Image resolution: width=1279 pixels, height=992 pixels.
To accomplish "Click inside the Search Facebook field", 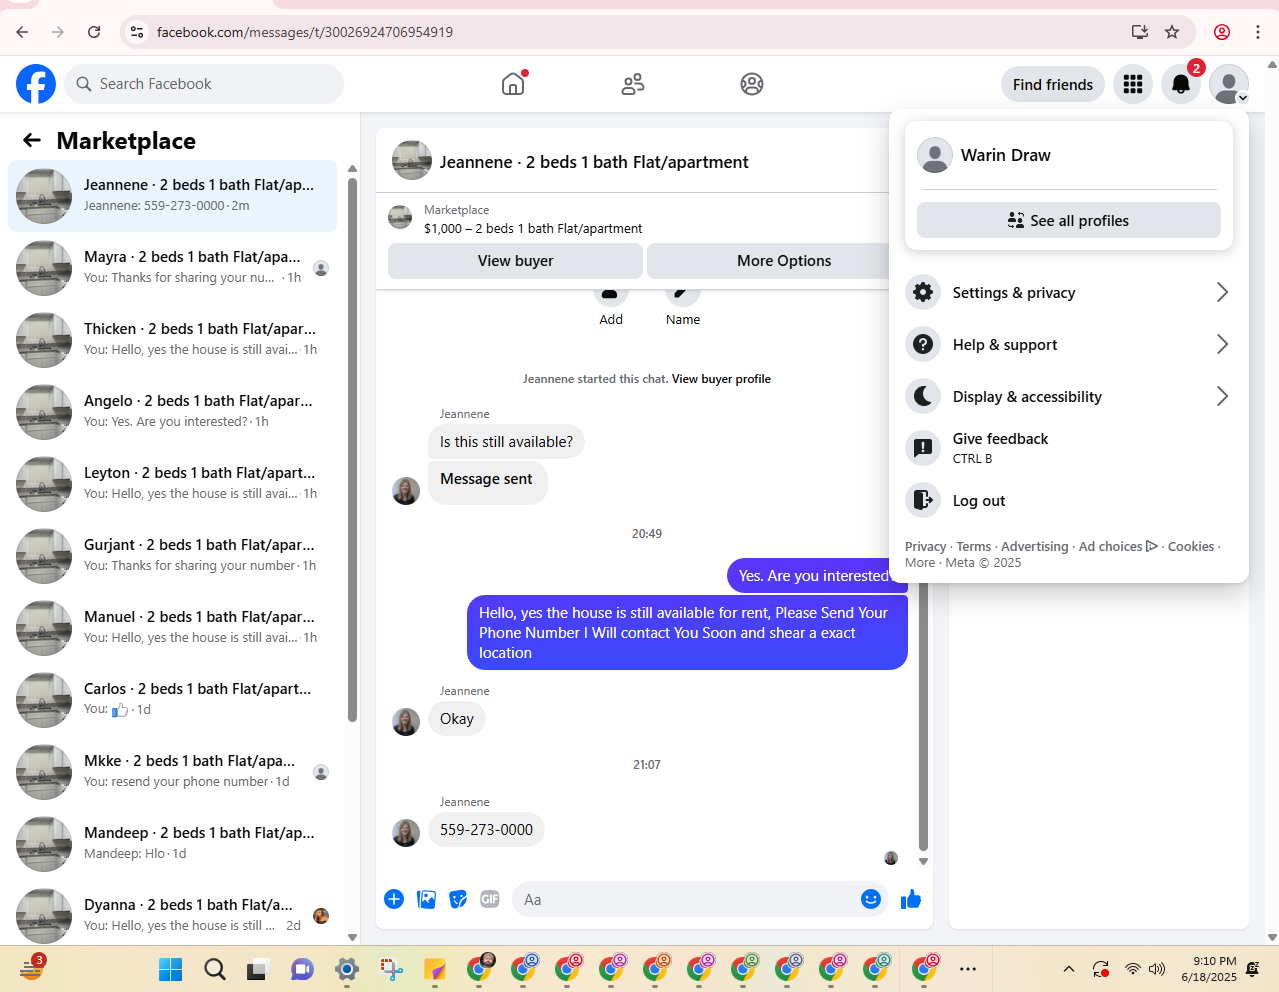I will [204, 84].
